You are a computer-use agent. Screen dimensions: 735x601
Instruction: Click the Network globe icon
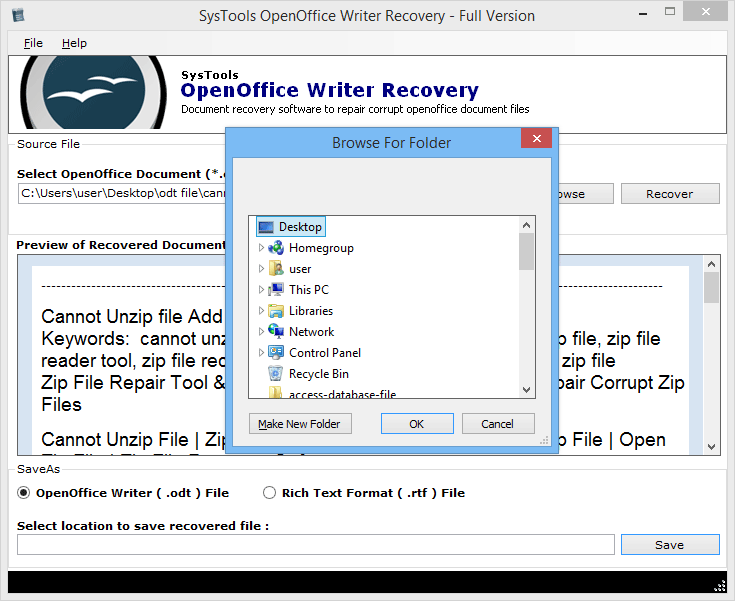tap(276, 331)
